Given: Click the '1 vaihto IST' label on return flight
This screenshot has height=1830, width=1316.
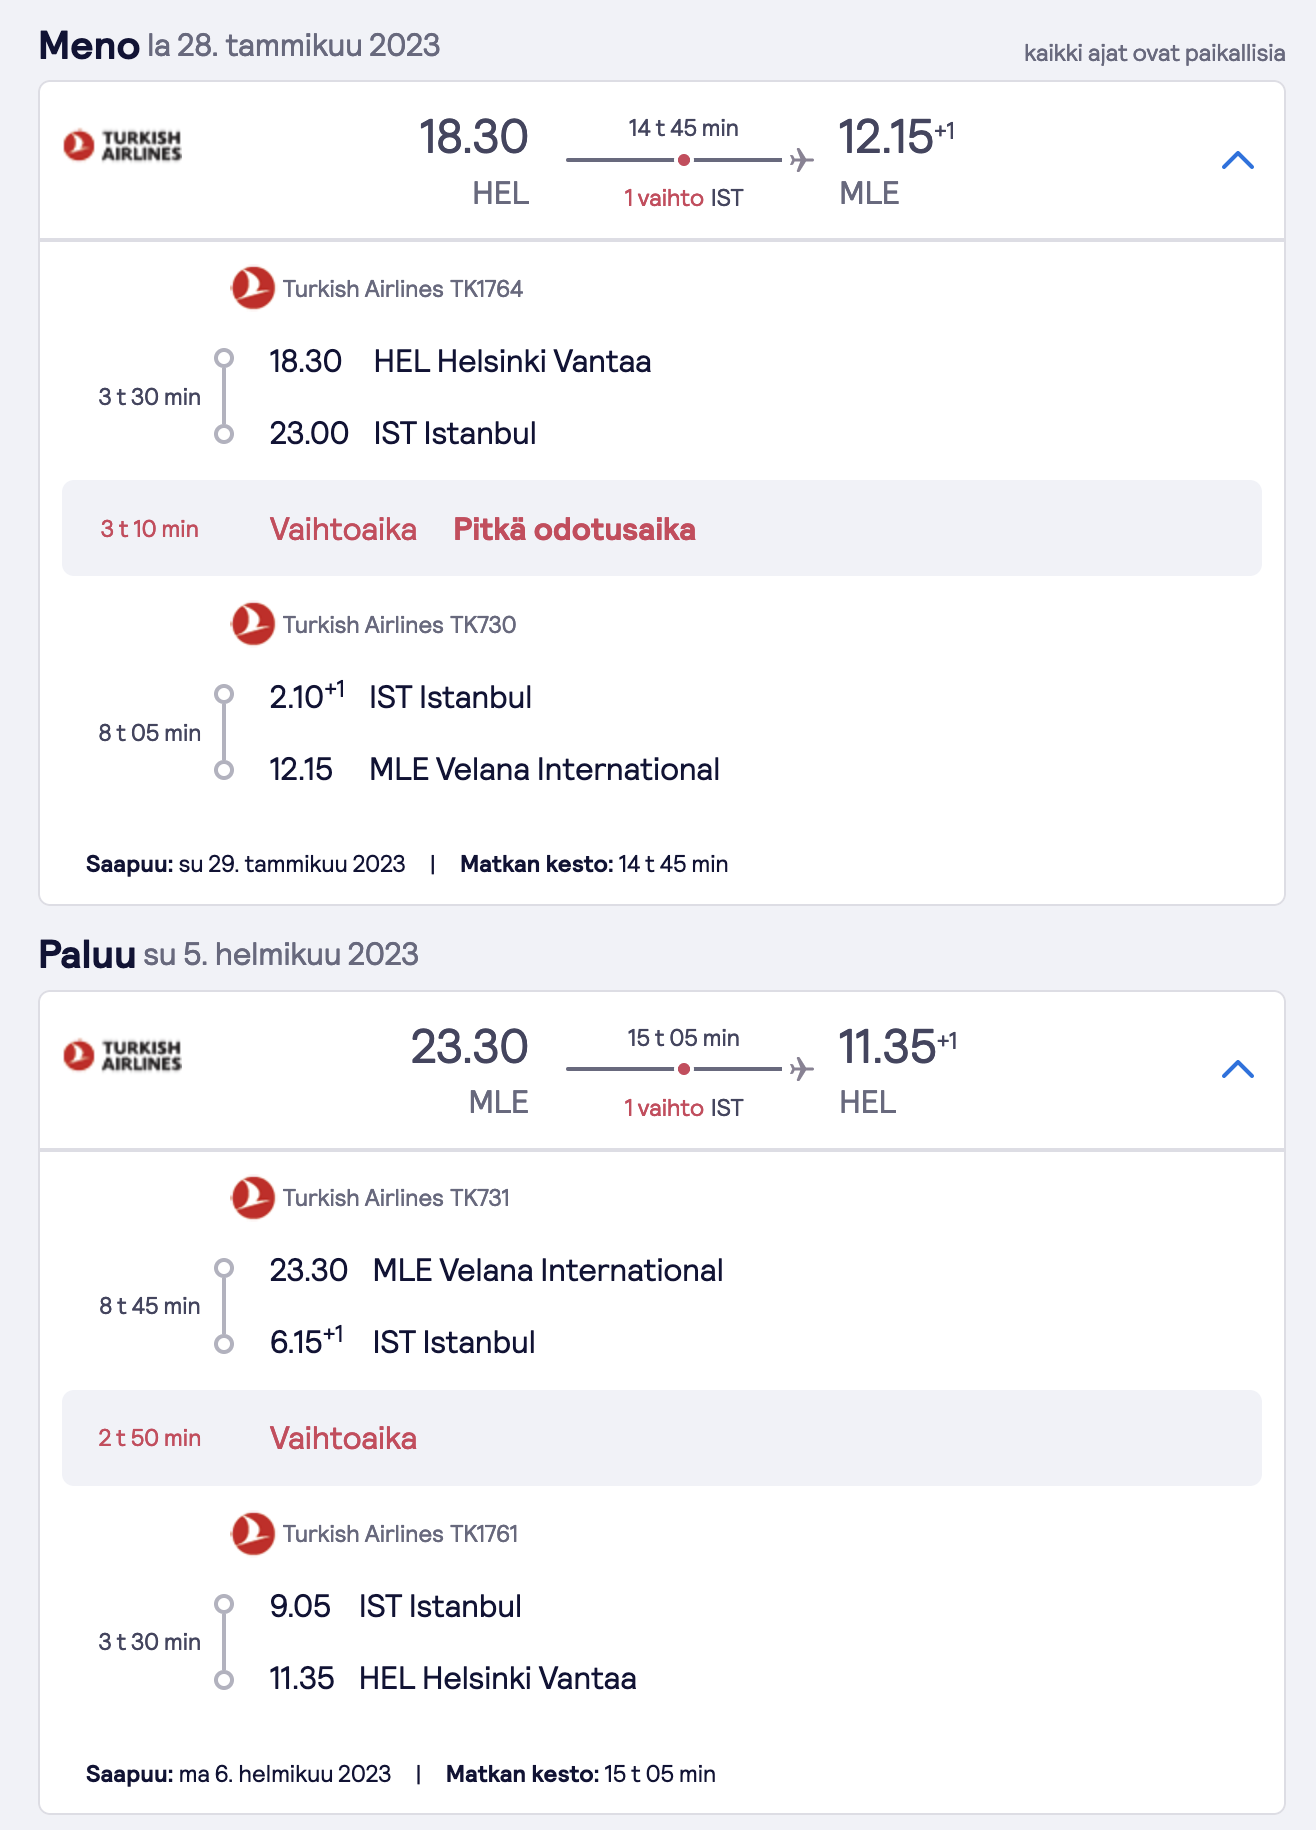Looking at the screenshot, I should pos(684,1108).
